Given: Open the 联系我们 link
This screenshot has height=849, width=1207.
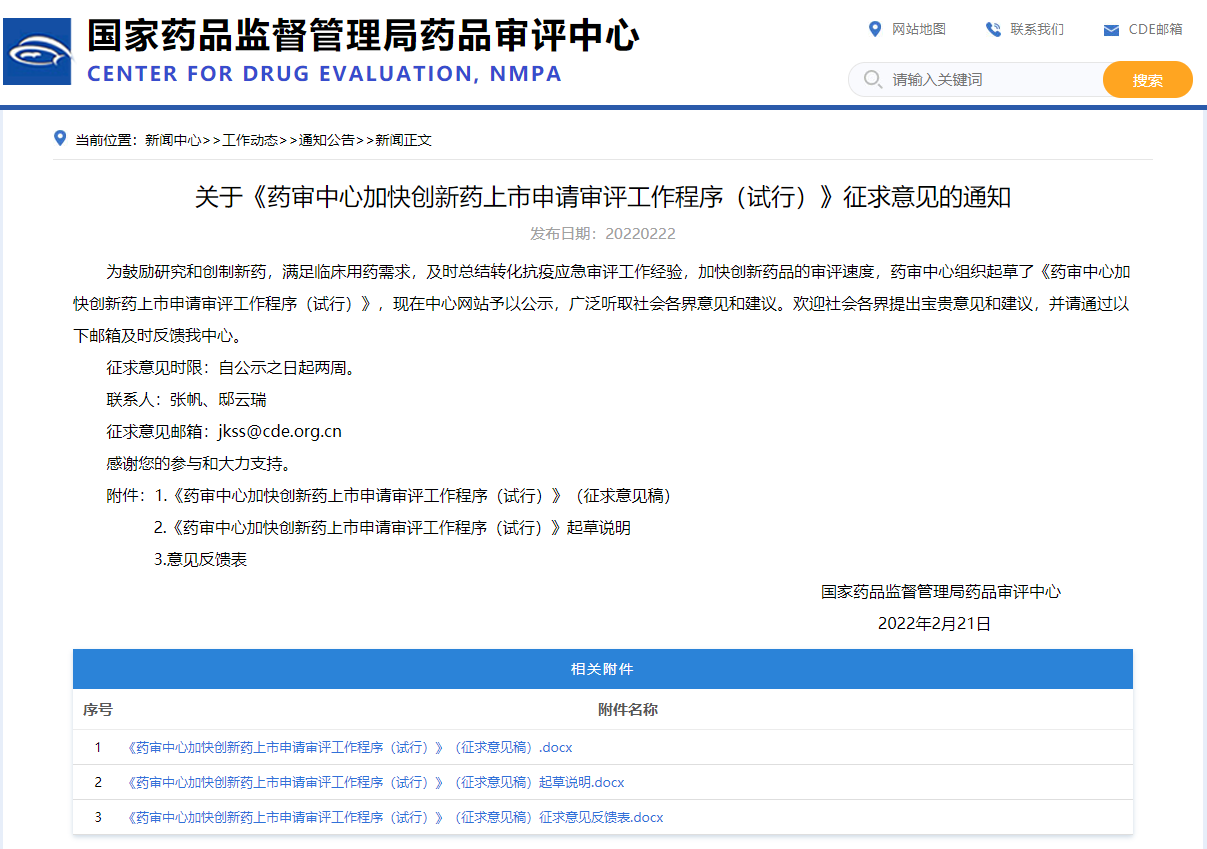Looking at the screenshot, I should coord(1037,29).
